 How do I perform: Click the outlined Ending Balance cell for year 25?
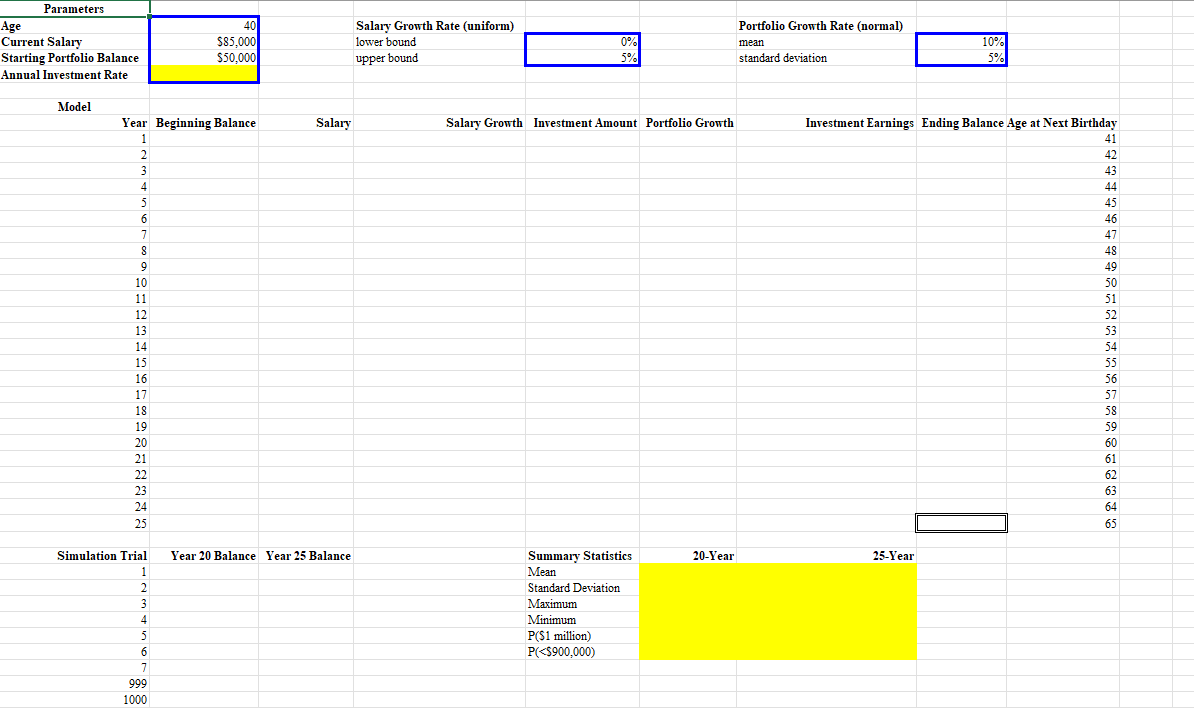tap(961, 522)
